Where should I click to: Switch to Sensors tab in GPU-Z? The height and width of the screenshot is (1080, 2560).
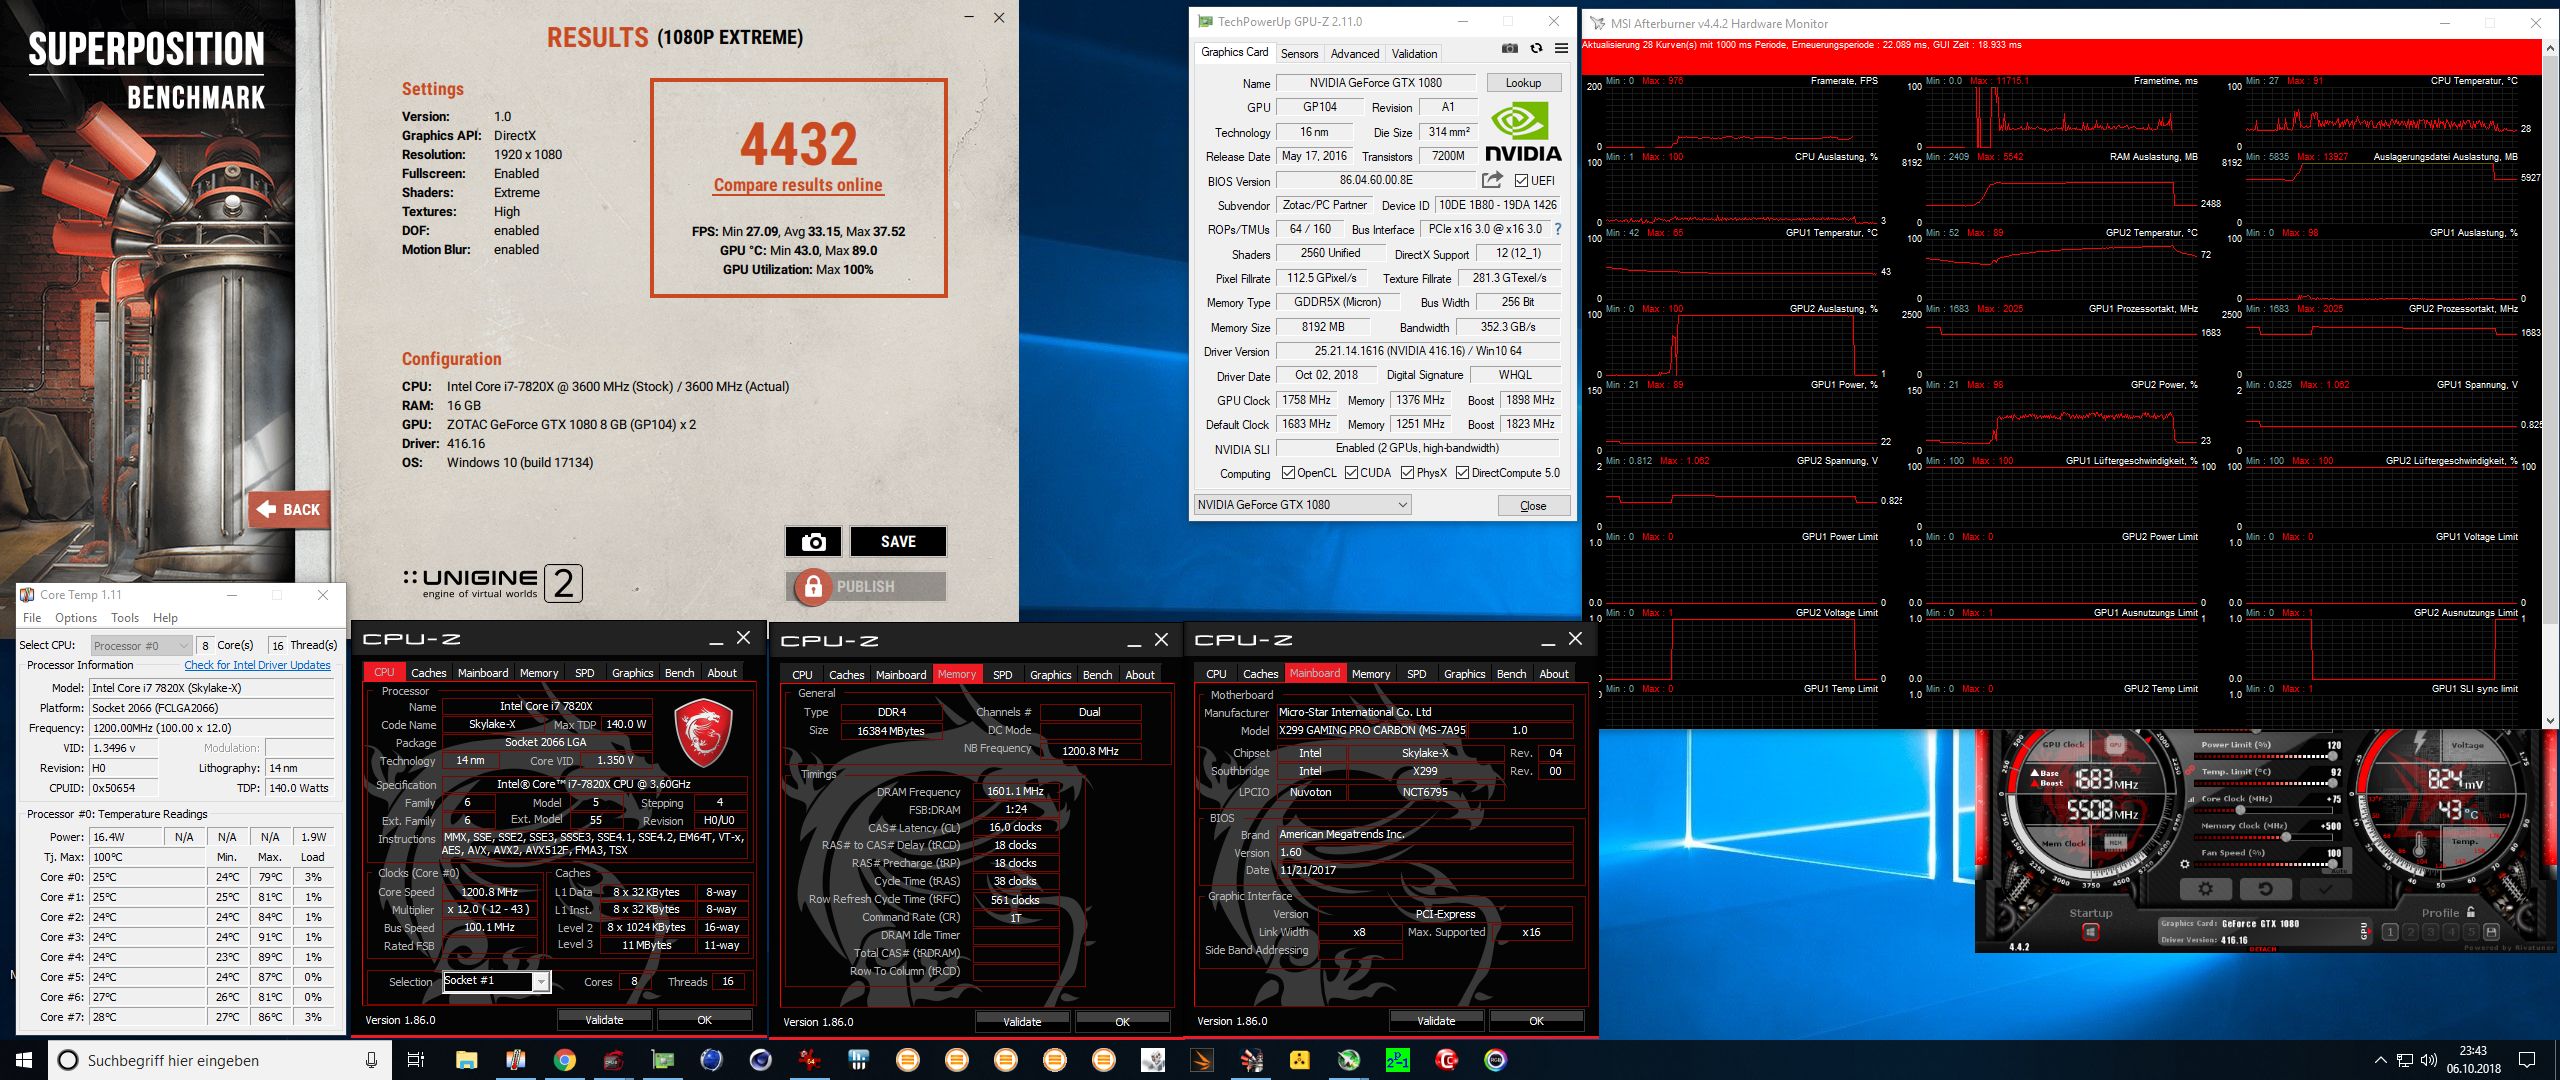tap(1299, 54)
